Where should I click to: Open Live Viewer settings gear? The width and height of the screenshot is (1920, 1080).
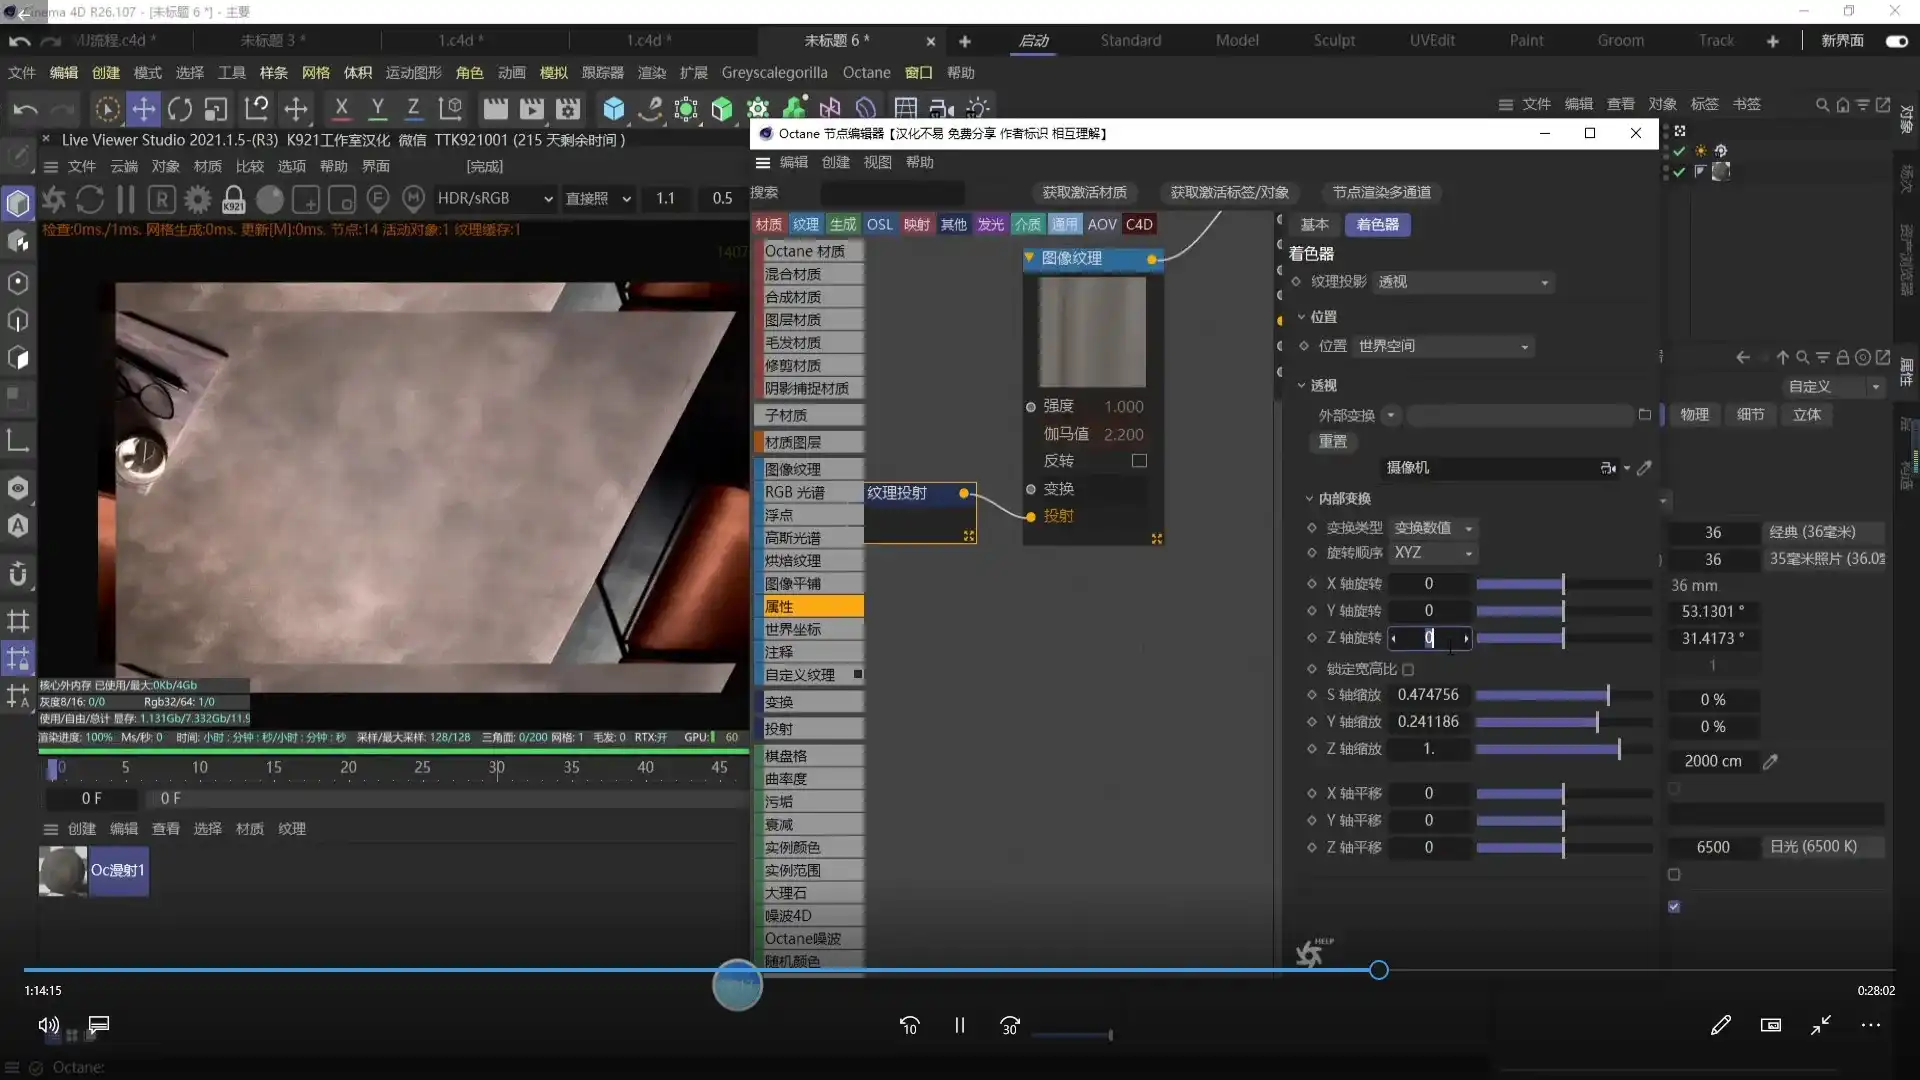(198, 199)
